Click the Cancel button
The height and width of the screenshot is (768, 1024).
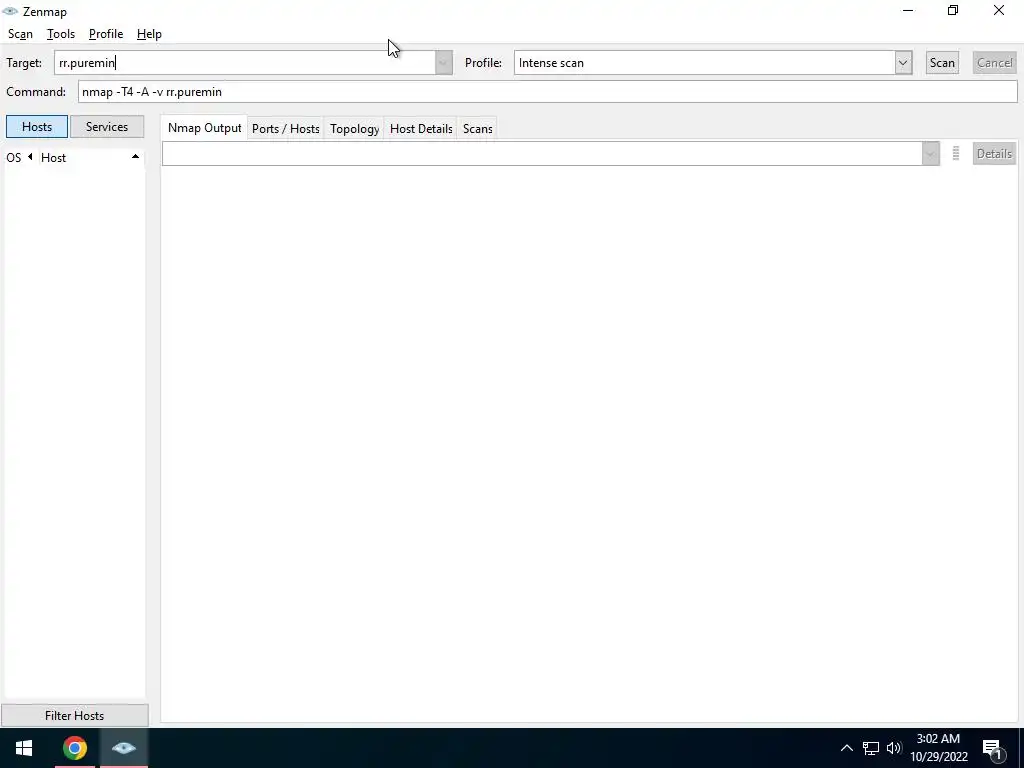click(994, 63)
